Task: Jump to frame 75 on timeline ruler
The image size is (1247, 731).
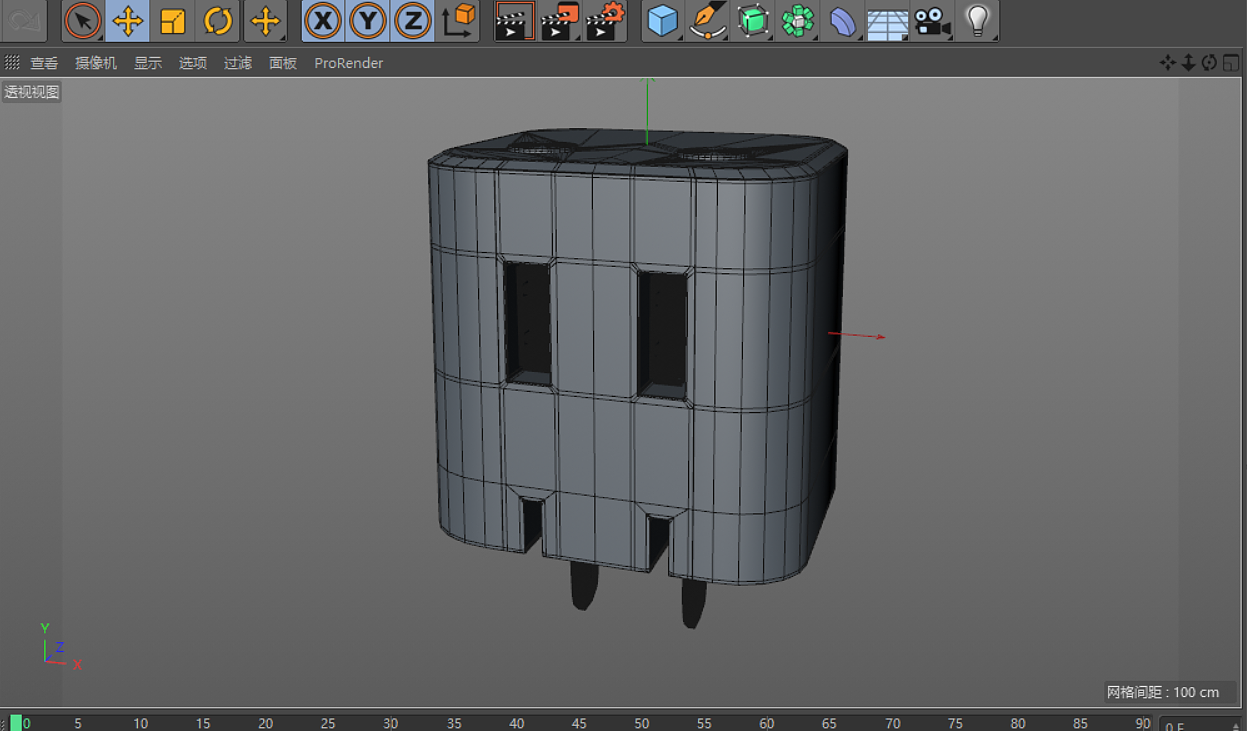Action: 955,723
